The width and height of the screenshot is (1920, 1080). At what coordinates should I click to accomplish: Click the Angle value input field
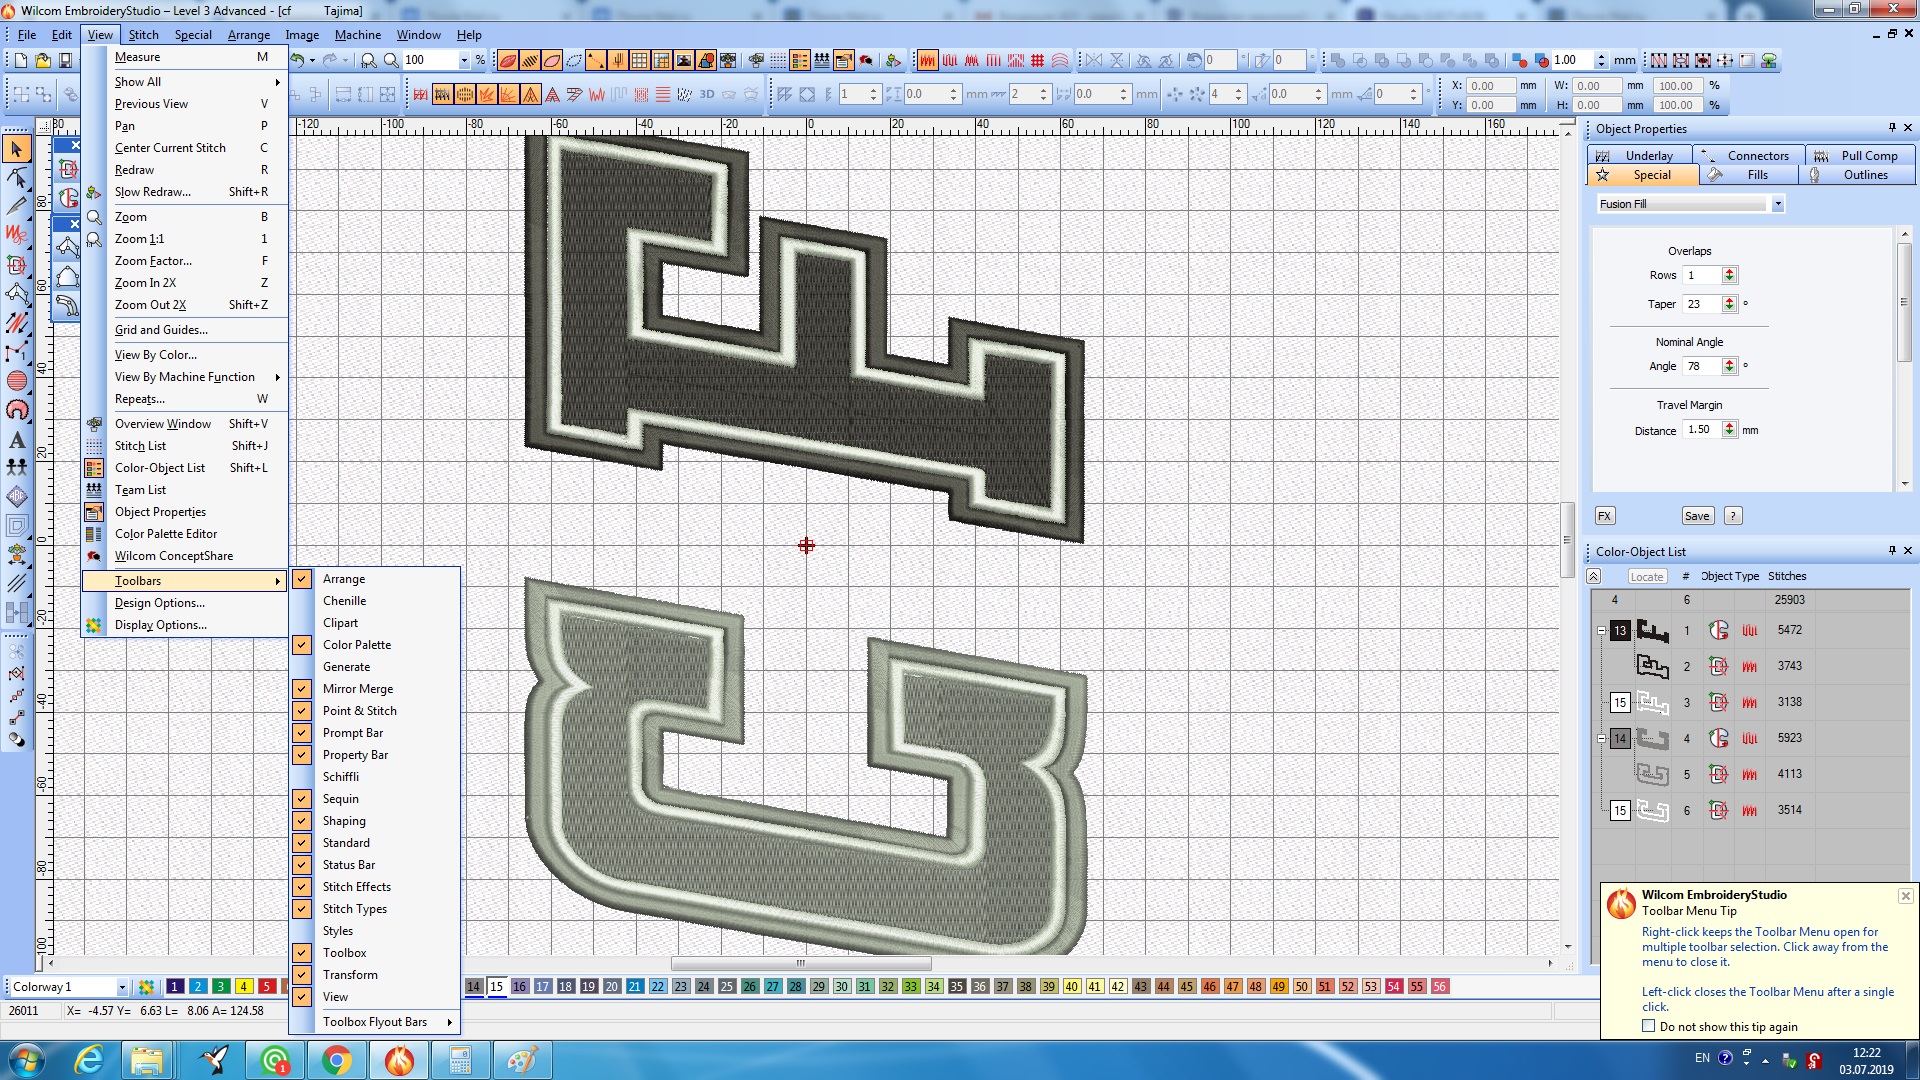pyautogui.click(x=1700, y=366)
